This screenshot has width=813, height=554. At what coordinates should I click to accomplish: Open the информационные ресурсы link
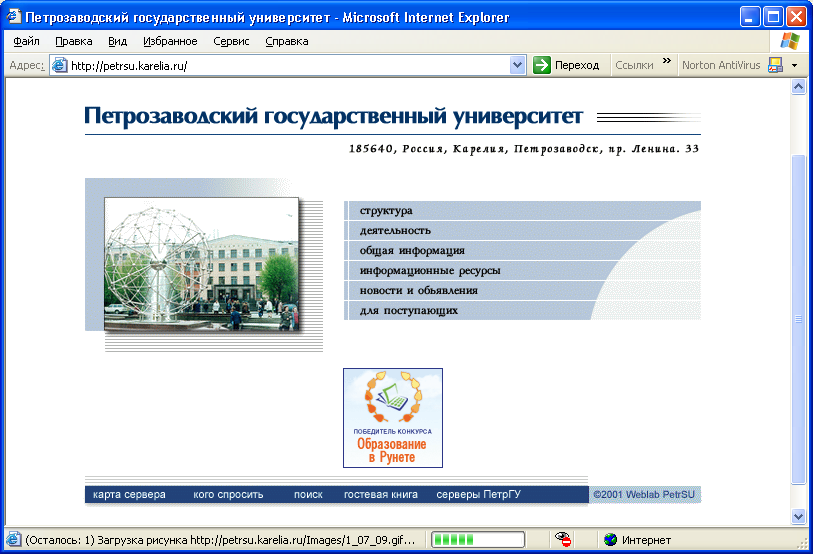[x=430, y=270]
